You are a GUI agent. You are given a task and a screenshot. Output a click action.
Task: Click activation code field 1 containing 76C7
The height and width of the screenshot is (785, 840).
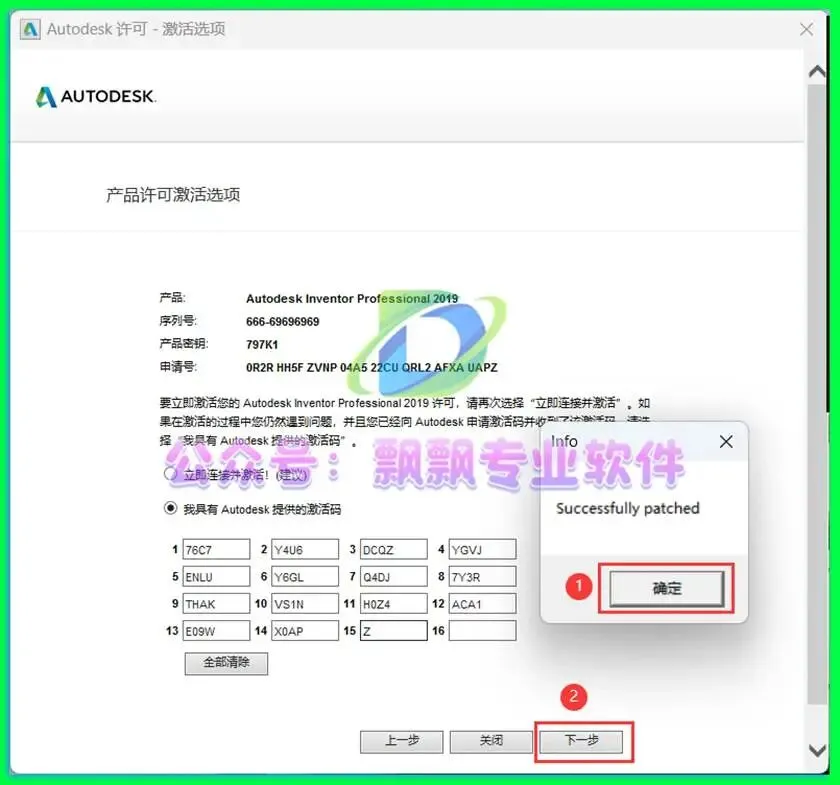[x=216, y=549]
